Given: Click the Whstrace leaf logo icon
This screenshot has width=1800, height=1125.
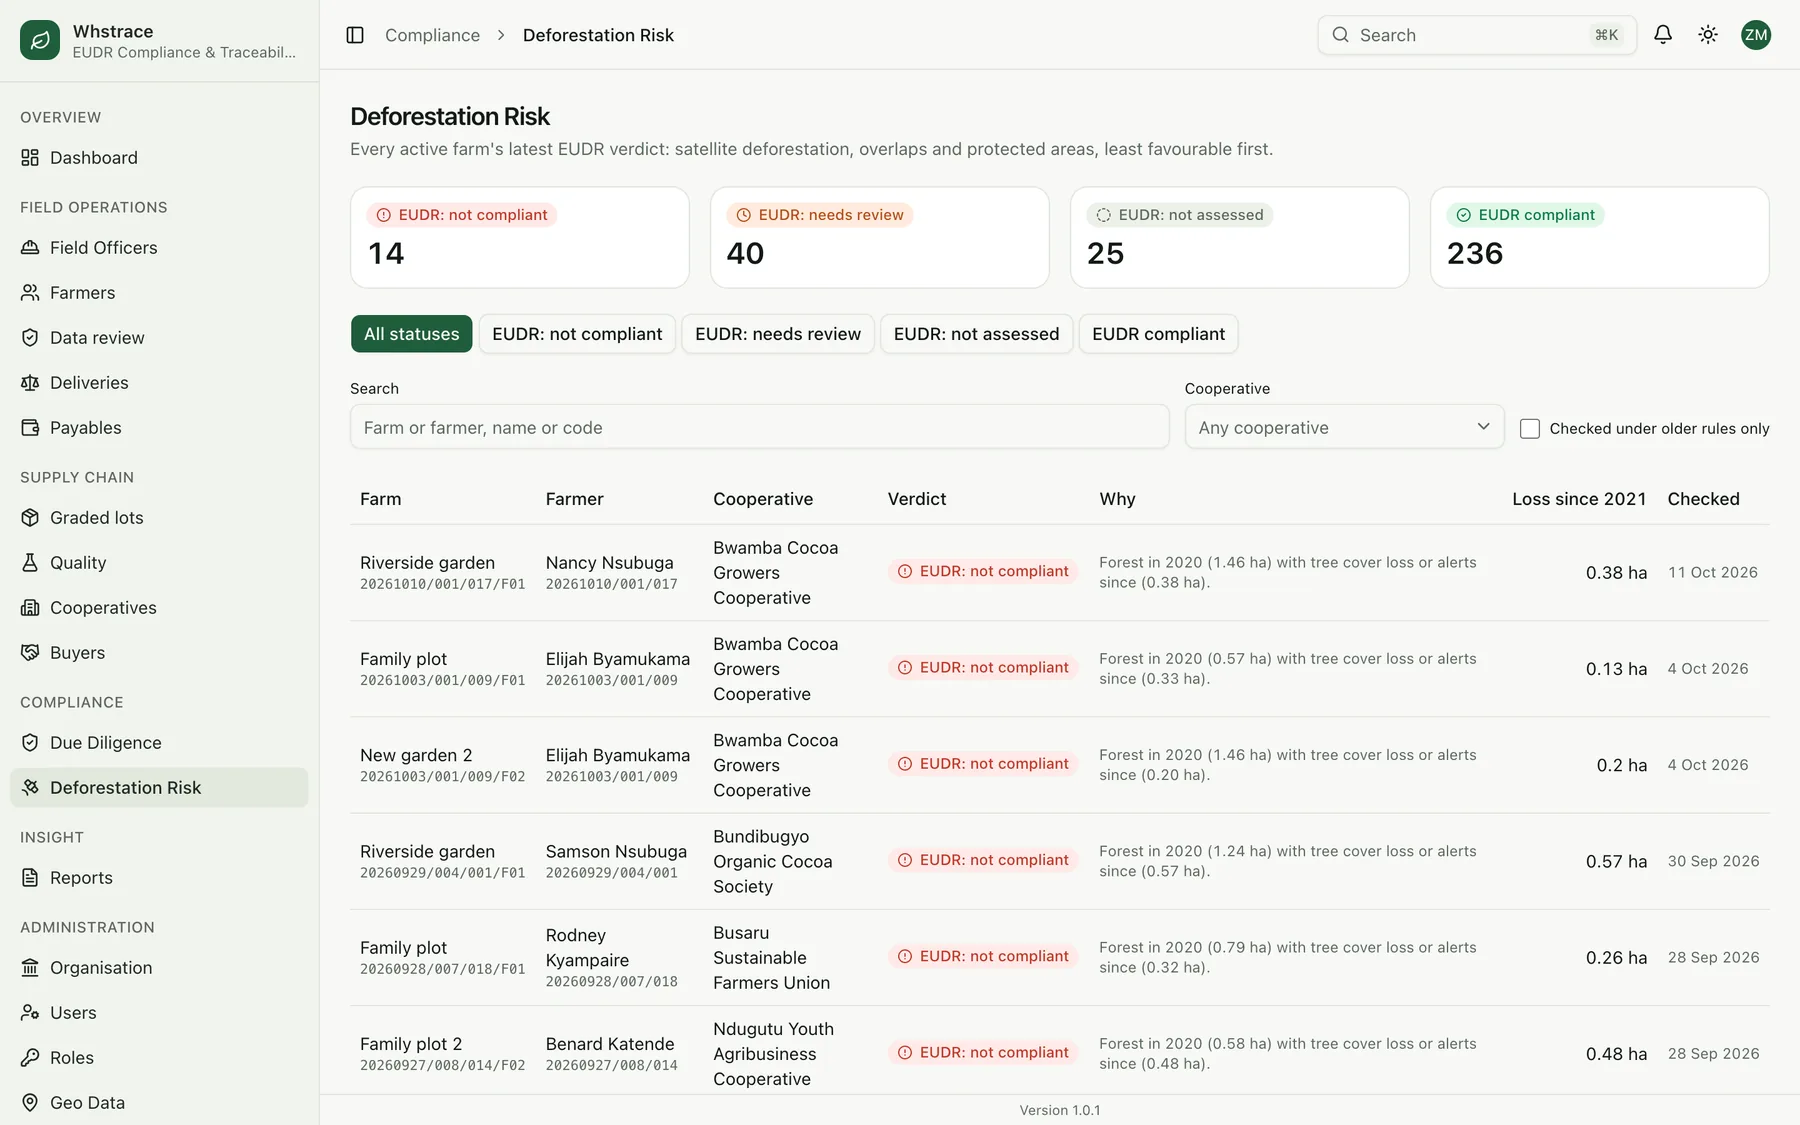Looking at the screenshot, I should [x=40, y=40].
